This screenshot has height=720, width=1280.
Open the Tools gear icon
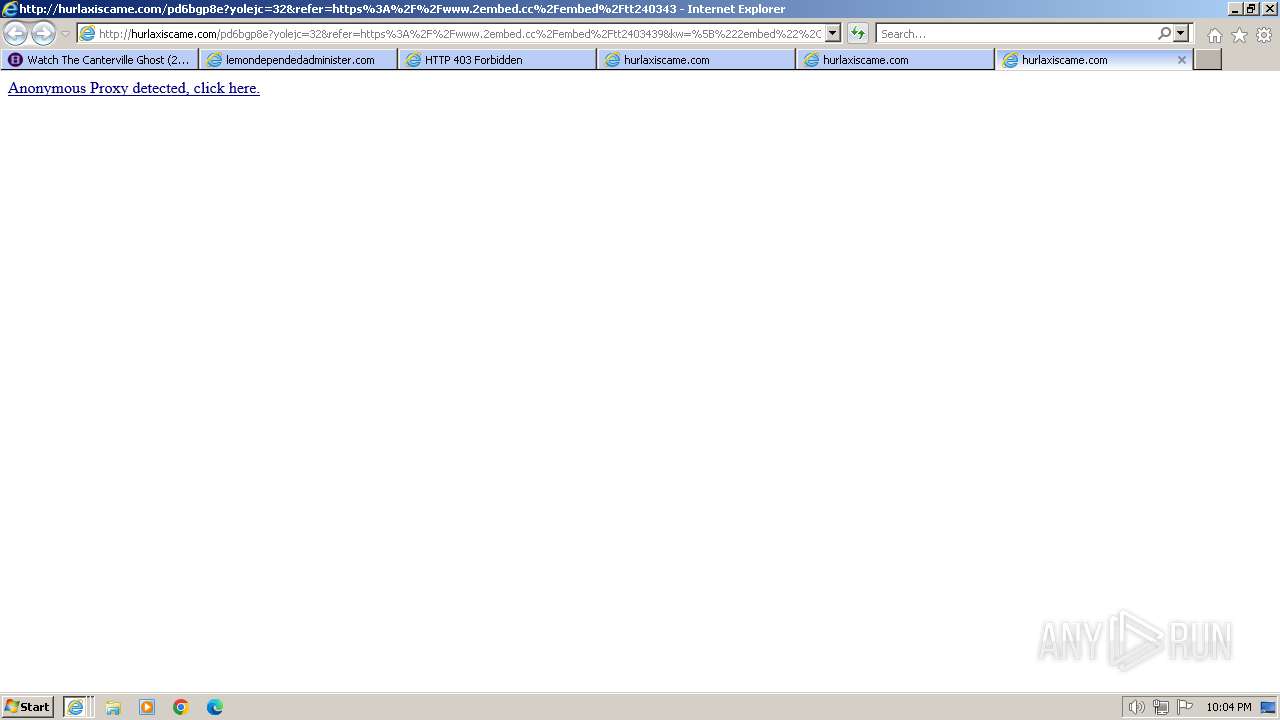pos(1264,35)
